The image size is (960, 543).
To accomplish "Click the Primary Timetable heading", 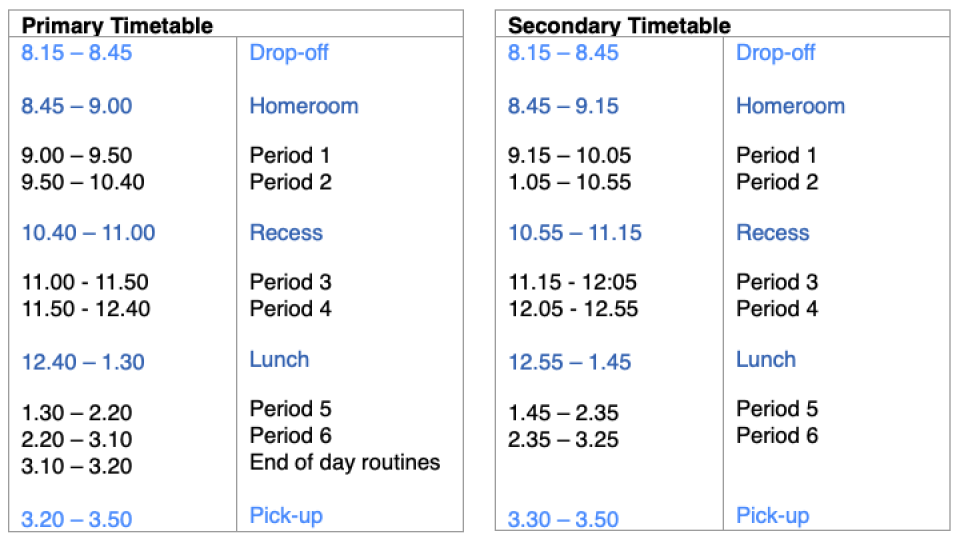I will coord(117,26).
